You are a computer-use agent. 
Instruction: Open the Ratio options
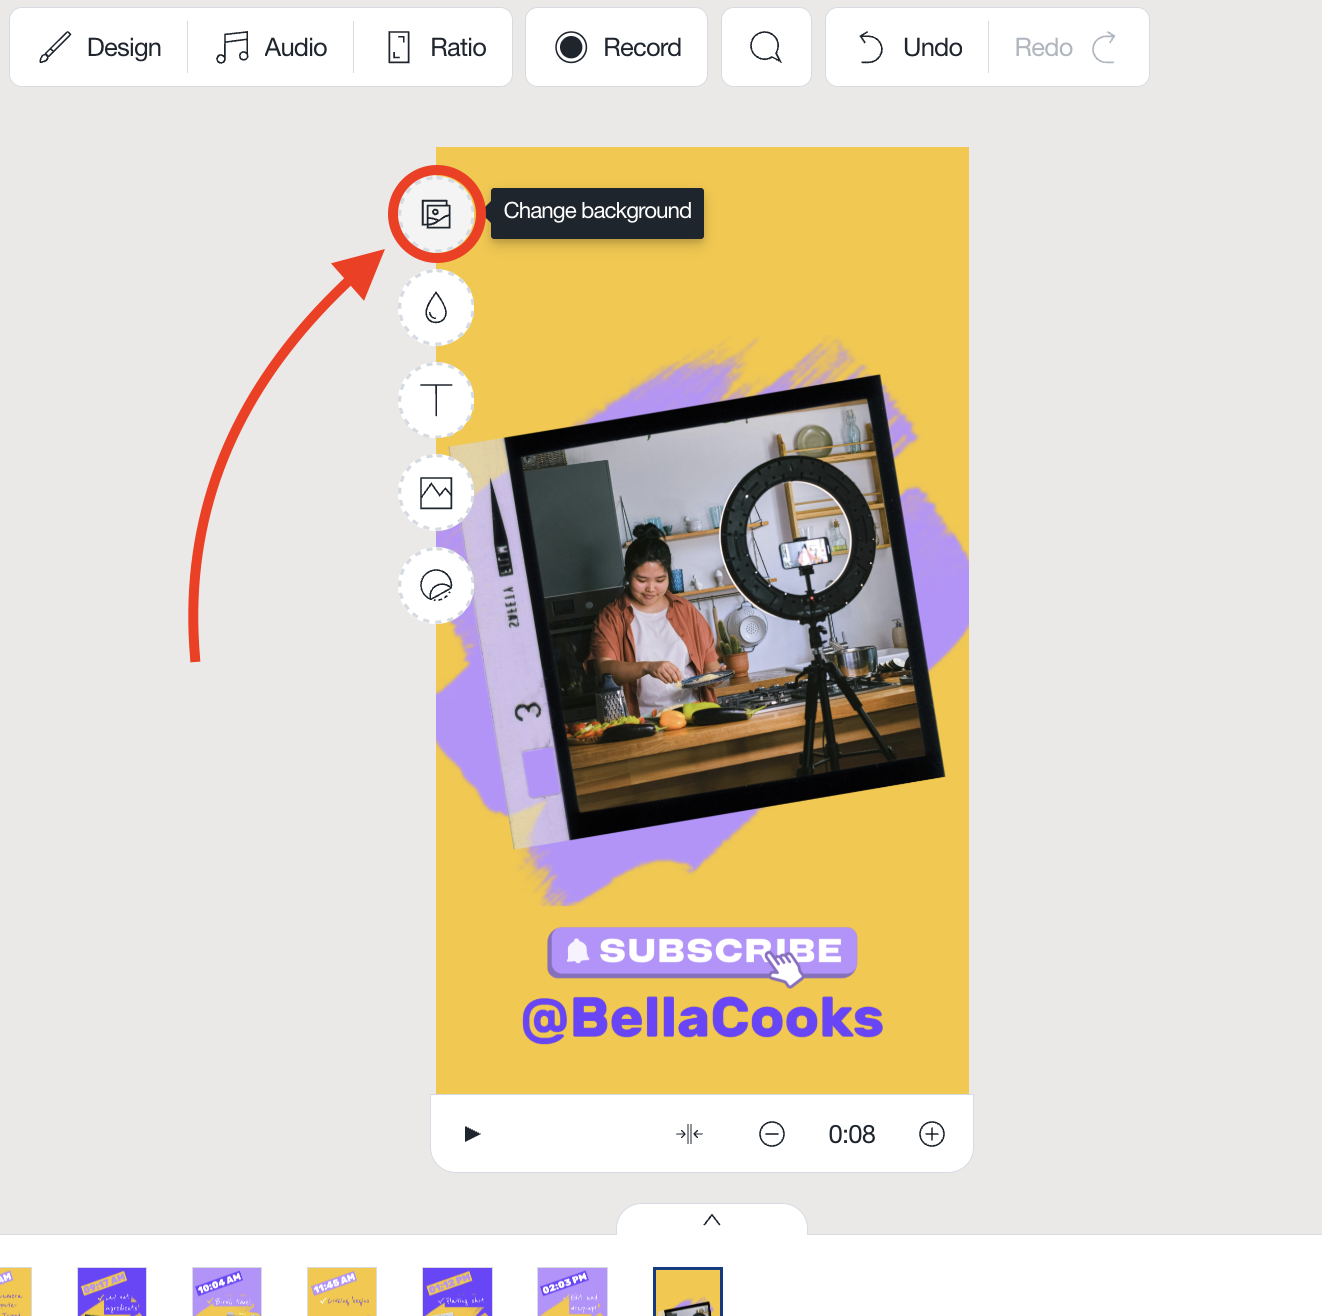click(x=434, y=47)
